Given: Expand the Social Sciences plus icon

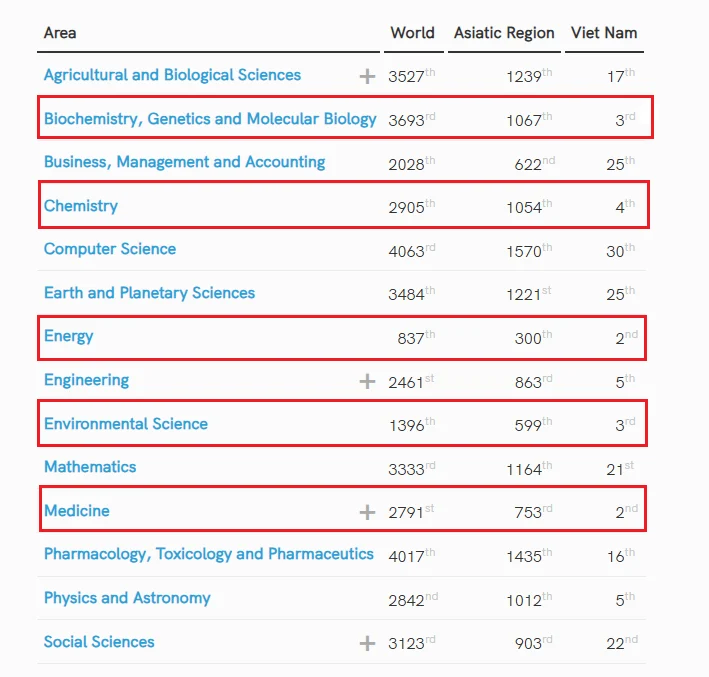Looking at the screenshot, I should [367, 643].
